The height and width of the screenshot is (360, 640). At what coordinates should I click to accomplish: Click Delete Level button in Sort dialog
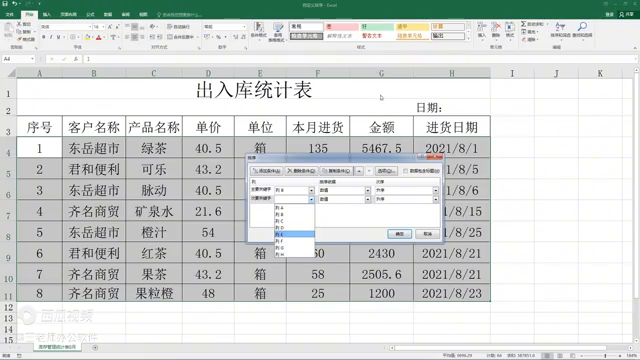click(x=301, y=171)
